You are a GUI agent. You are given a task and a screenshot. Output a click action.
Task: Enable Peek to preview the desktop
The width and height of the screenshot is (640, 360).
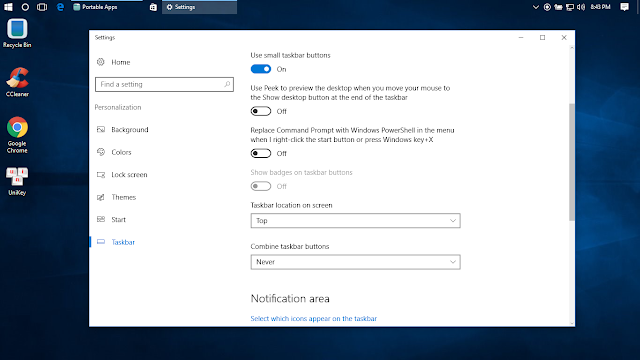click(x=261, y=111)
